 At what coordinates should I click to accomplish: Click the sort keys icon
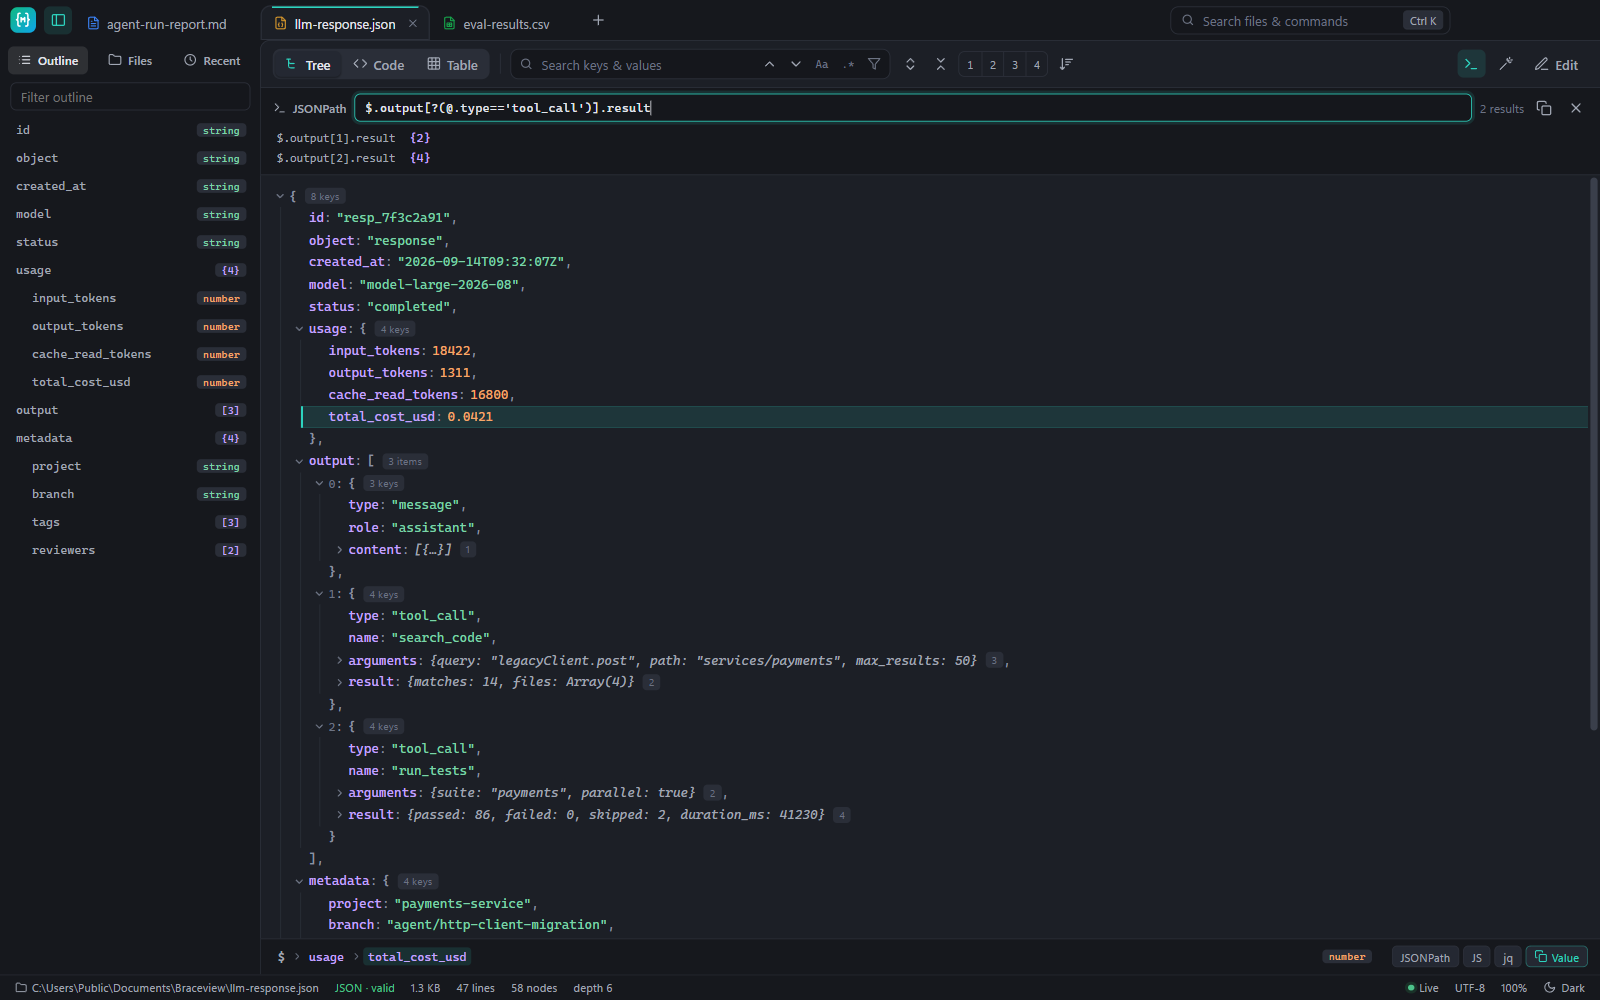1066,64
